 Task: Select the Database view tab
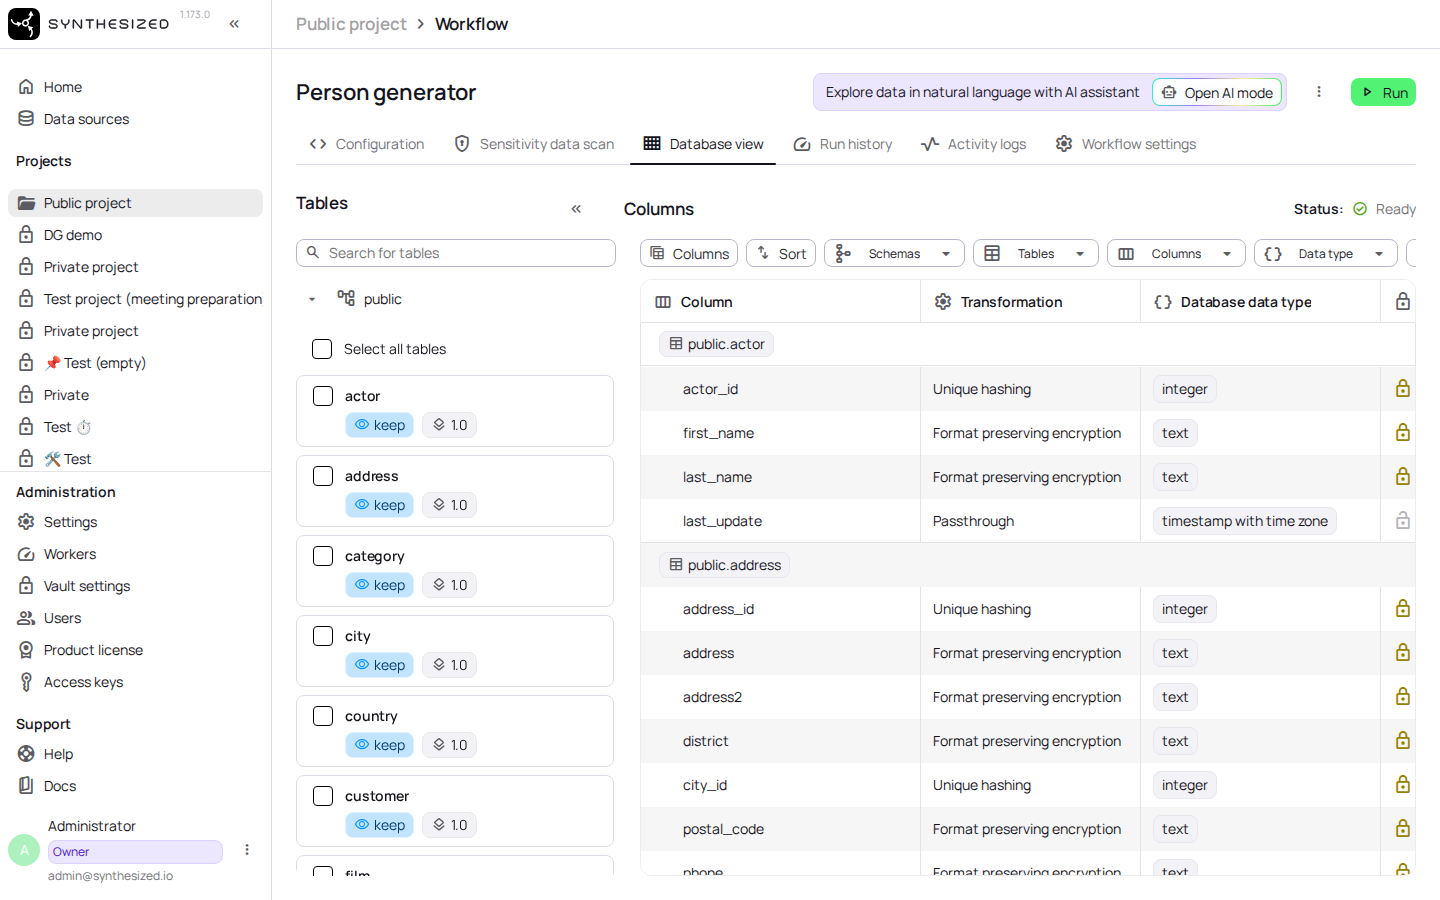point(703,144)
